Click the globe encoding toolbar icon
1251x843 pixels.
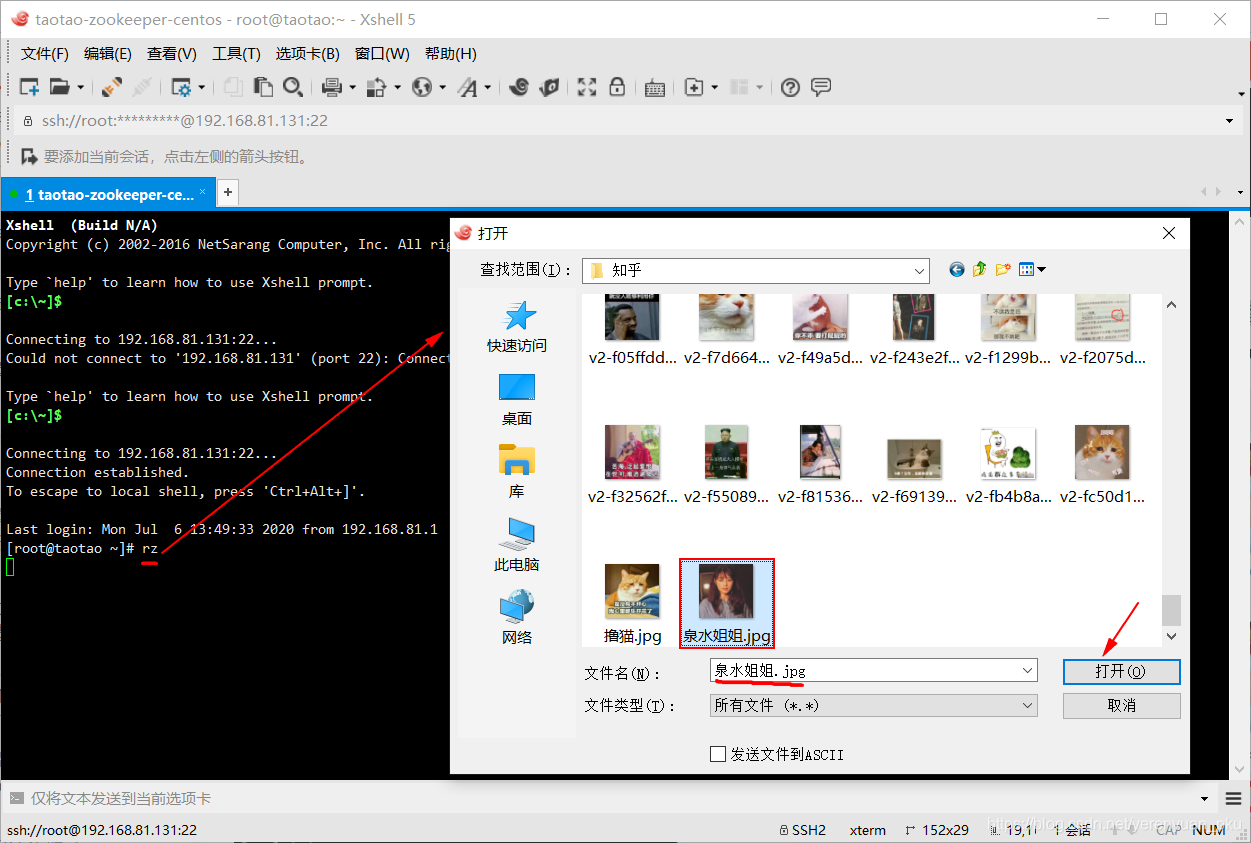(x=422, y=87)
